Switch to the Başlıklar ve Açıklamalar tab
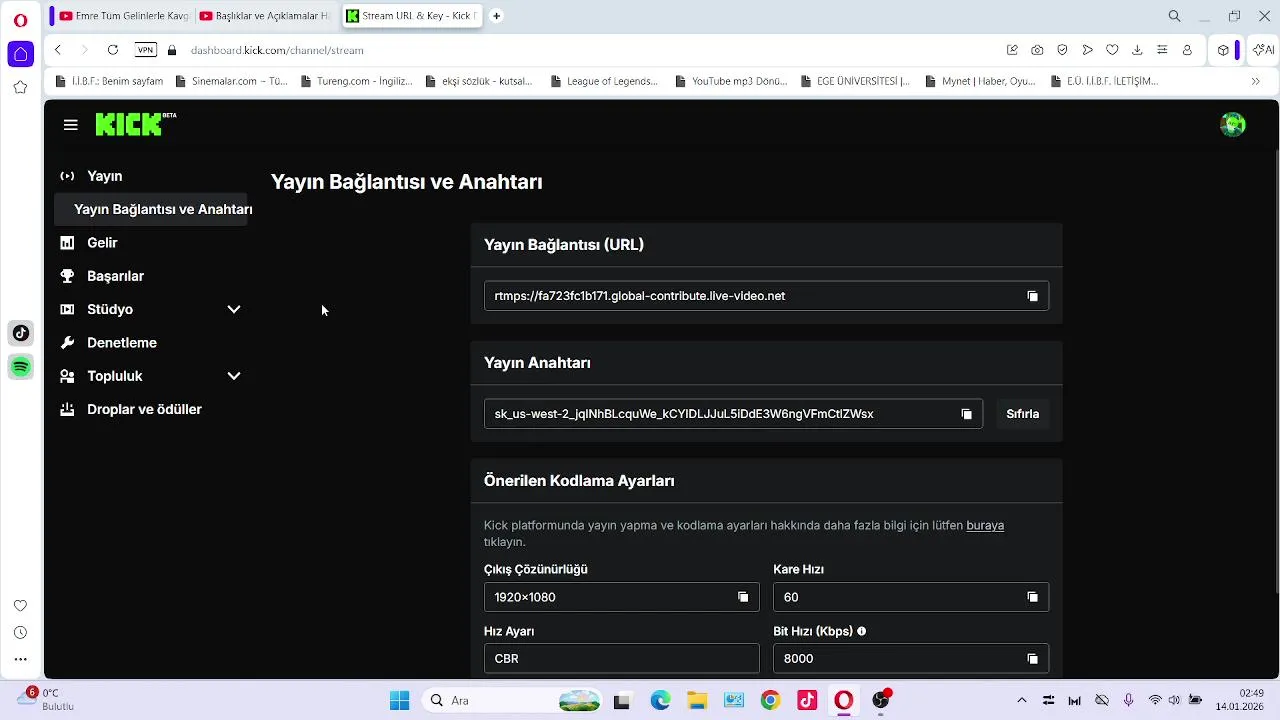 point(264,16)
